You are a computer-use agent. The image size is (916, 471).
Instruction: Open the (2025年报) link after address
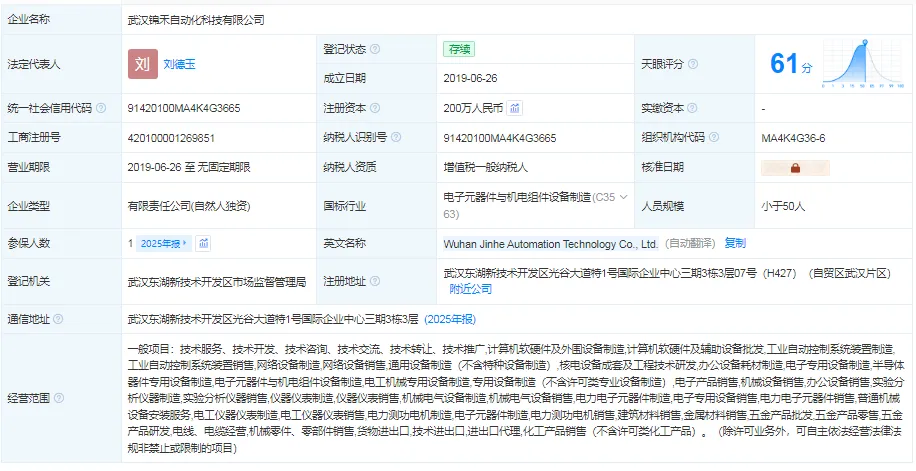pyautogui.click(x=450, y=319)
